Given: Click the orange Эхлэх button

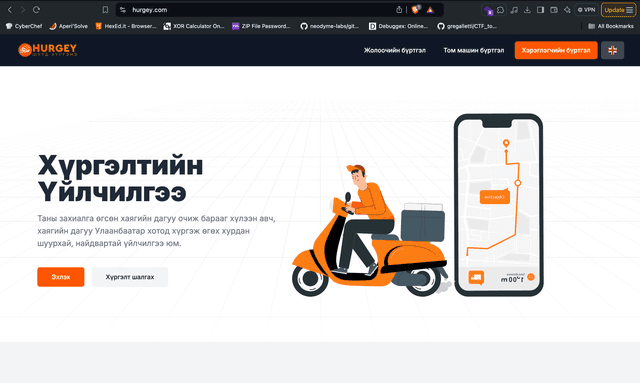Looking at the screenshot, I should (x=61, y=277).
